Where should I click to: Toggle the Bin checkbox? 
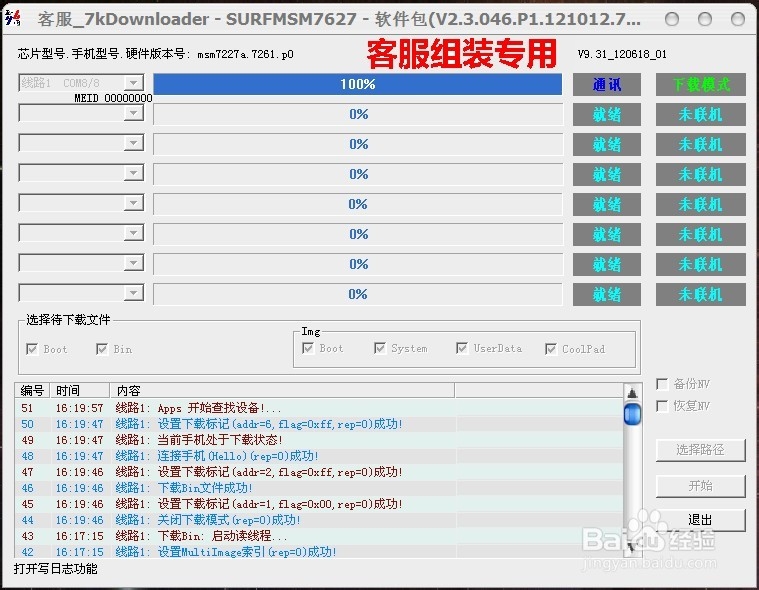(102, 349)
